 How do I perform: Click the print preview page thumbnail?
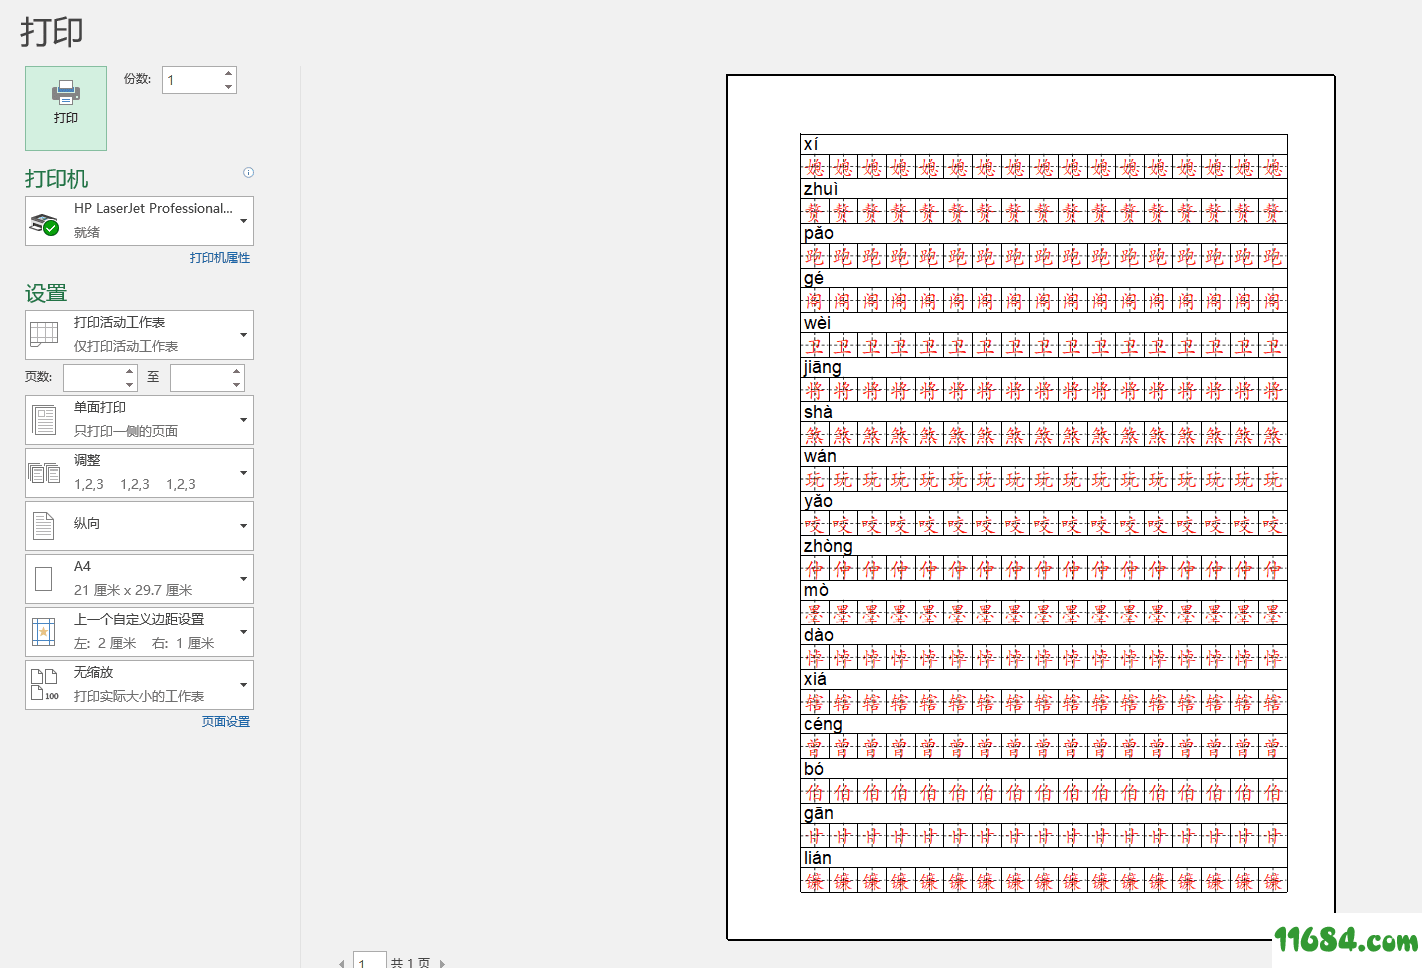click(1031, 508)
